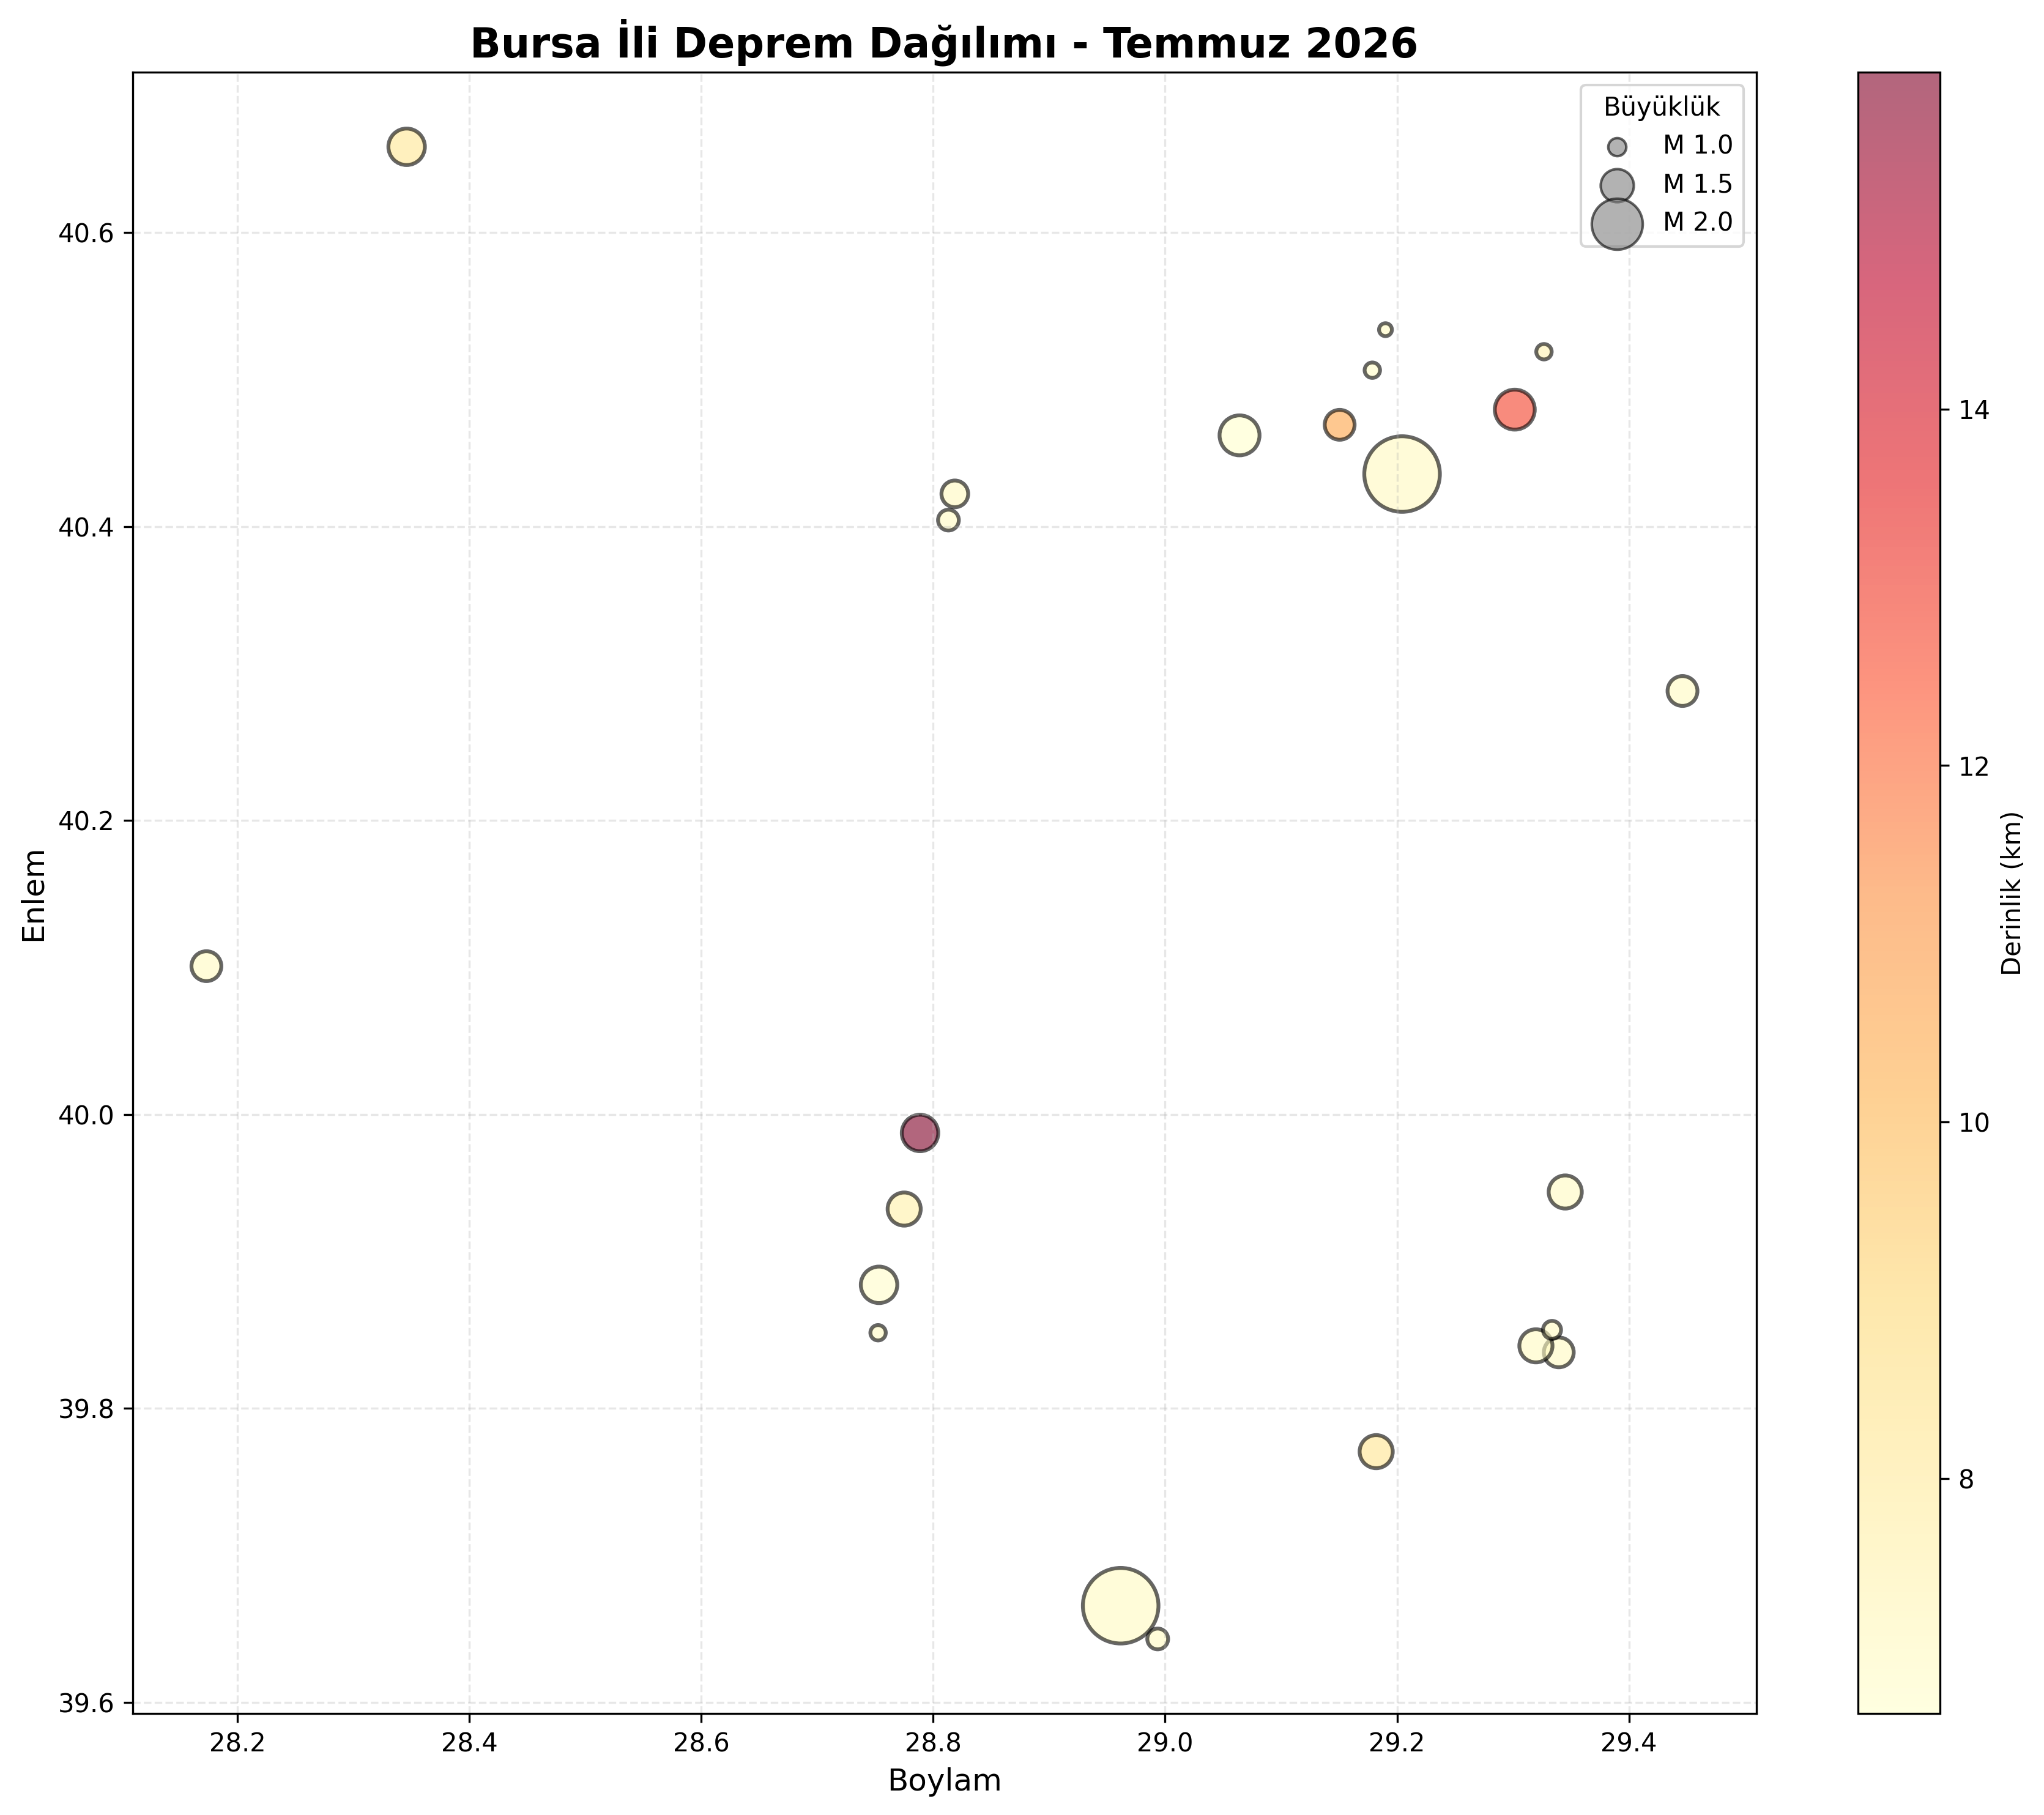Image resolution: width=2044 pixels, height=1815 pixels.
Task: Click the depth colorbar gradient
Action: [1899, 893]
